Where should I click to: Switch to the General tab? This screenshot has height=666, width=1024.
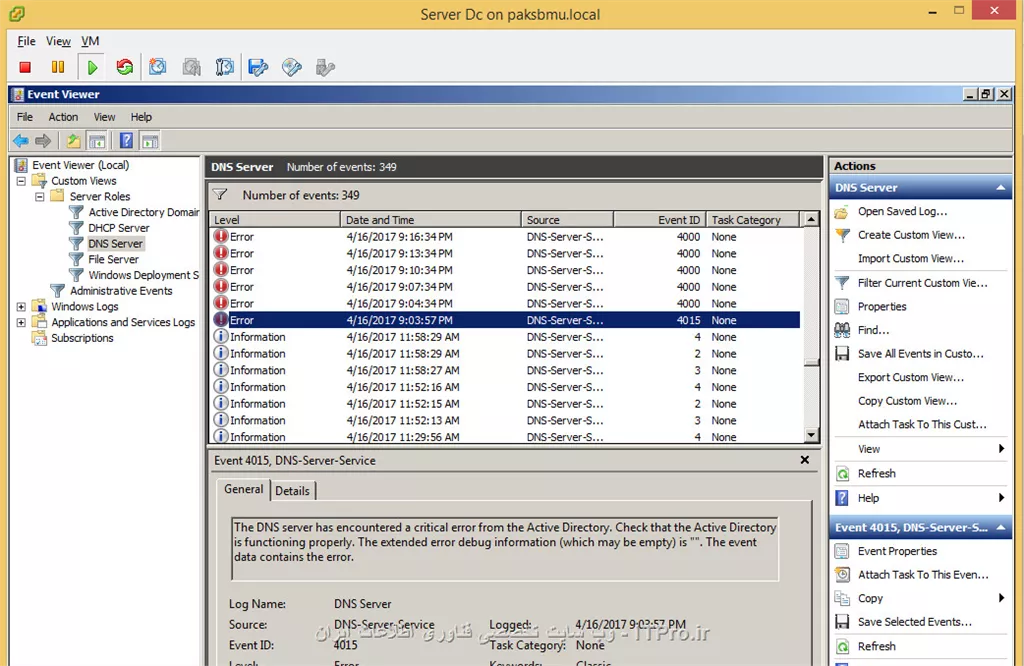point(244,489)
